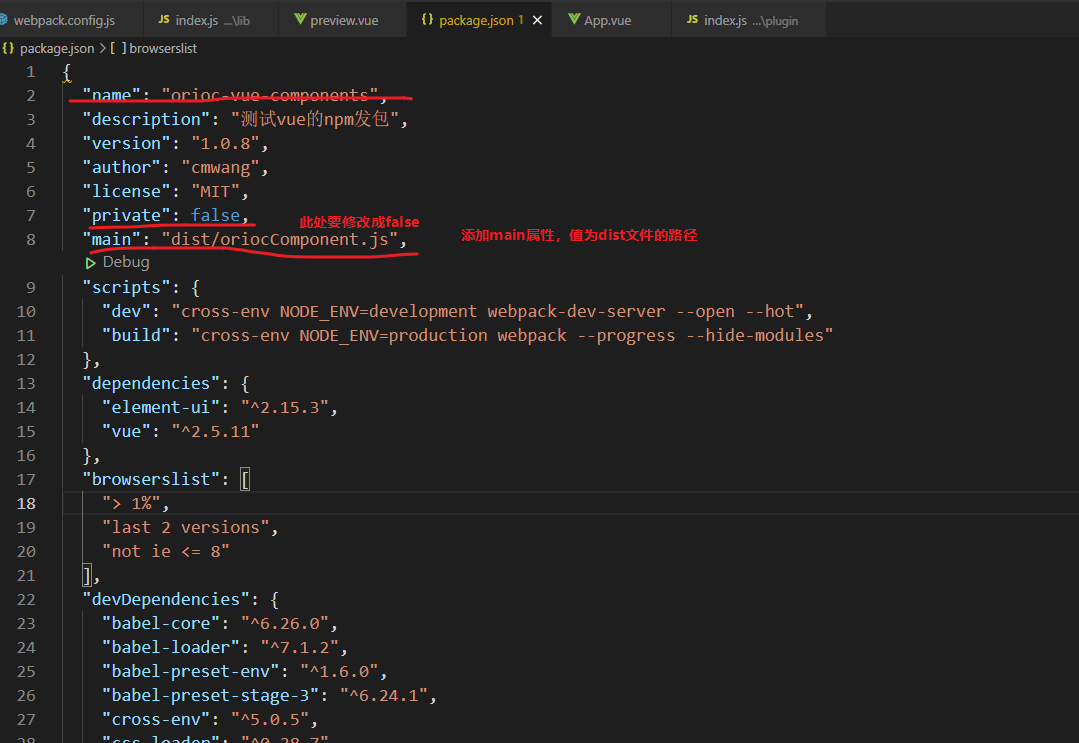Click line number 18 in the gutter
The height and width of the screenshot is (743, 1079).
[26, 504]
